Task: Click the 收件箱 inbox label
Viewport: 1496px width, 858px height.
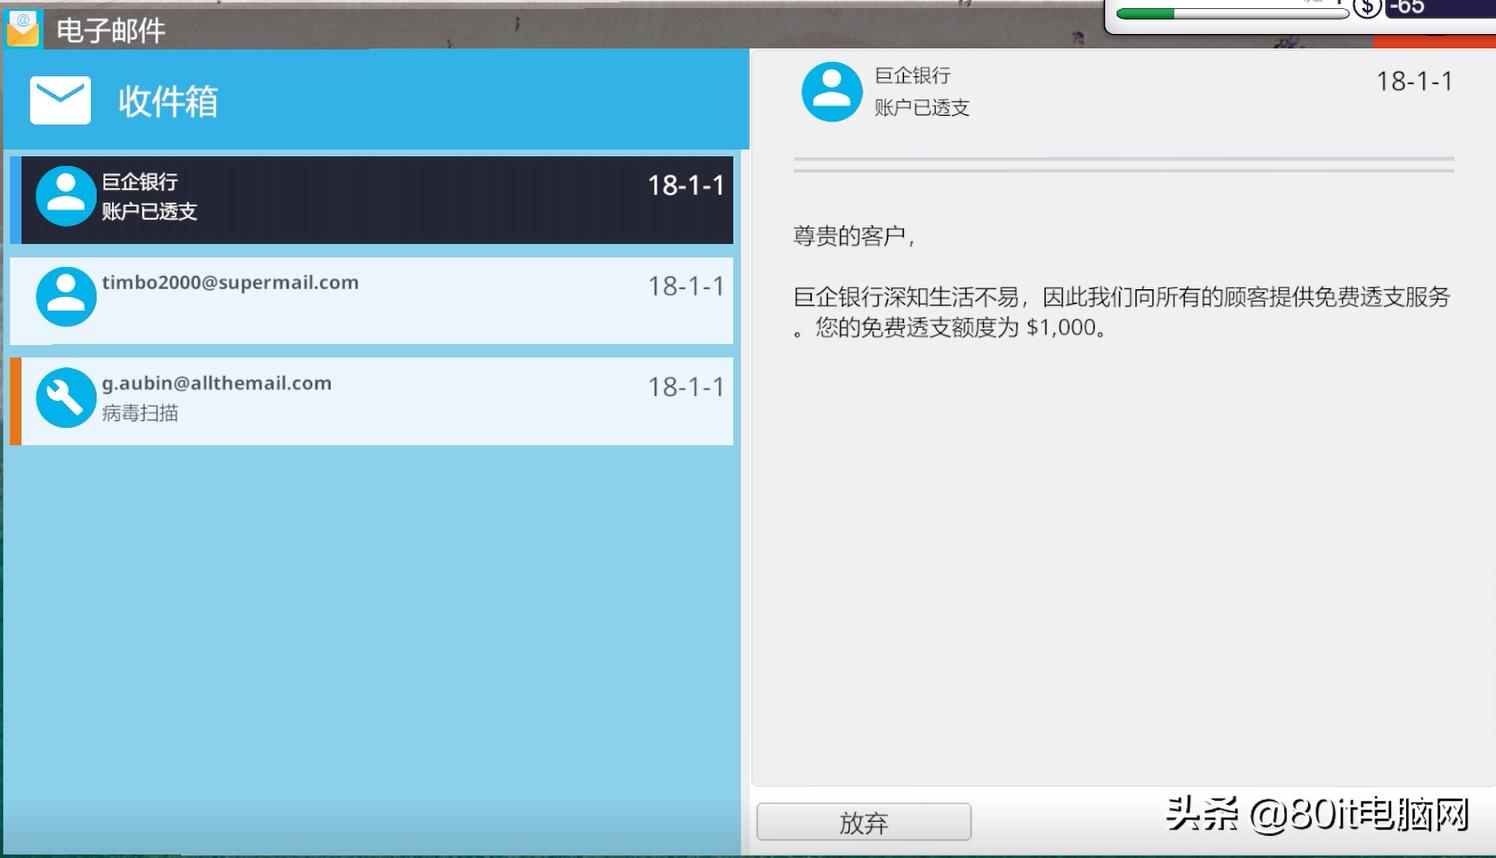Action: point(167,101)
